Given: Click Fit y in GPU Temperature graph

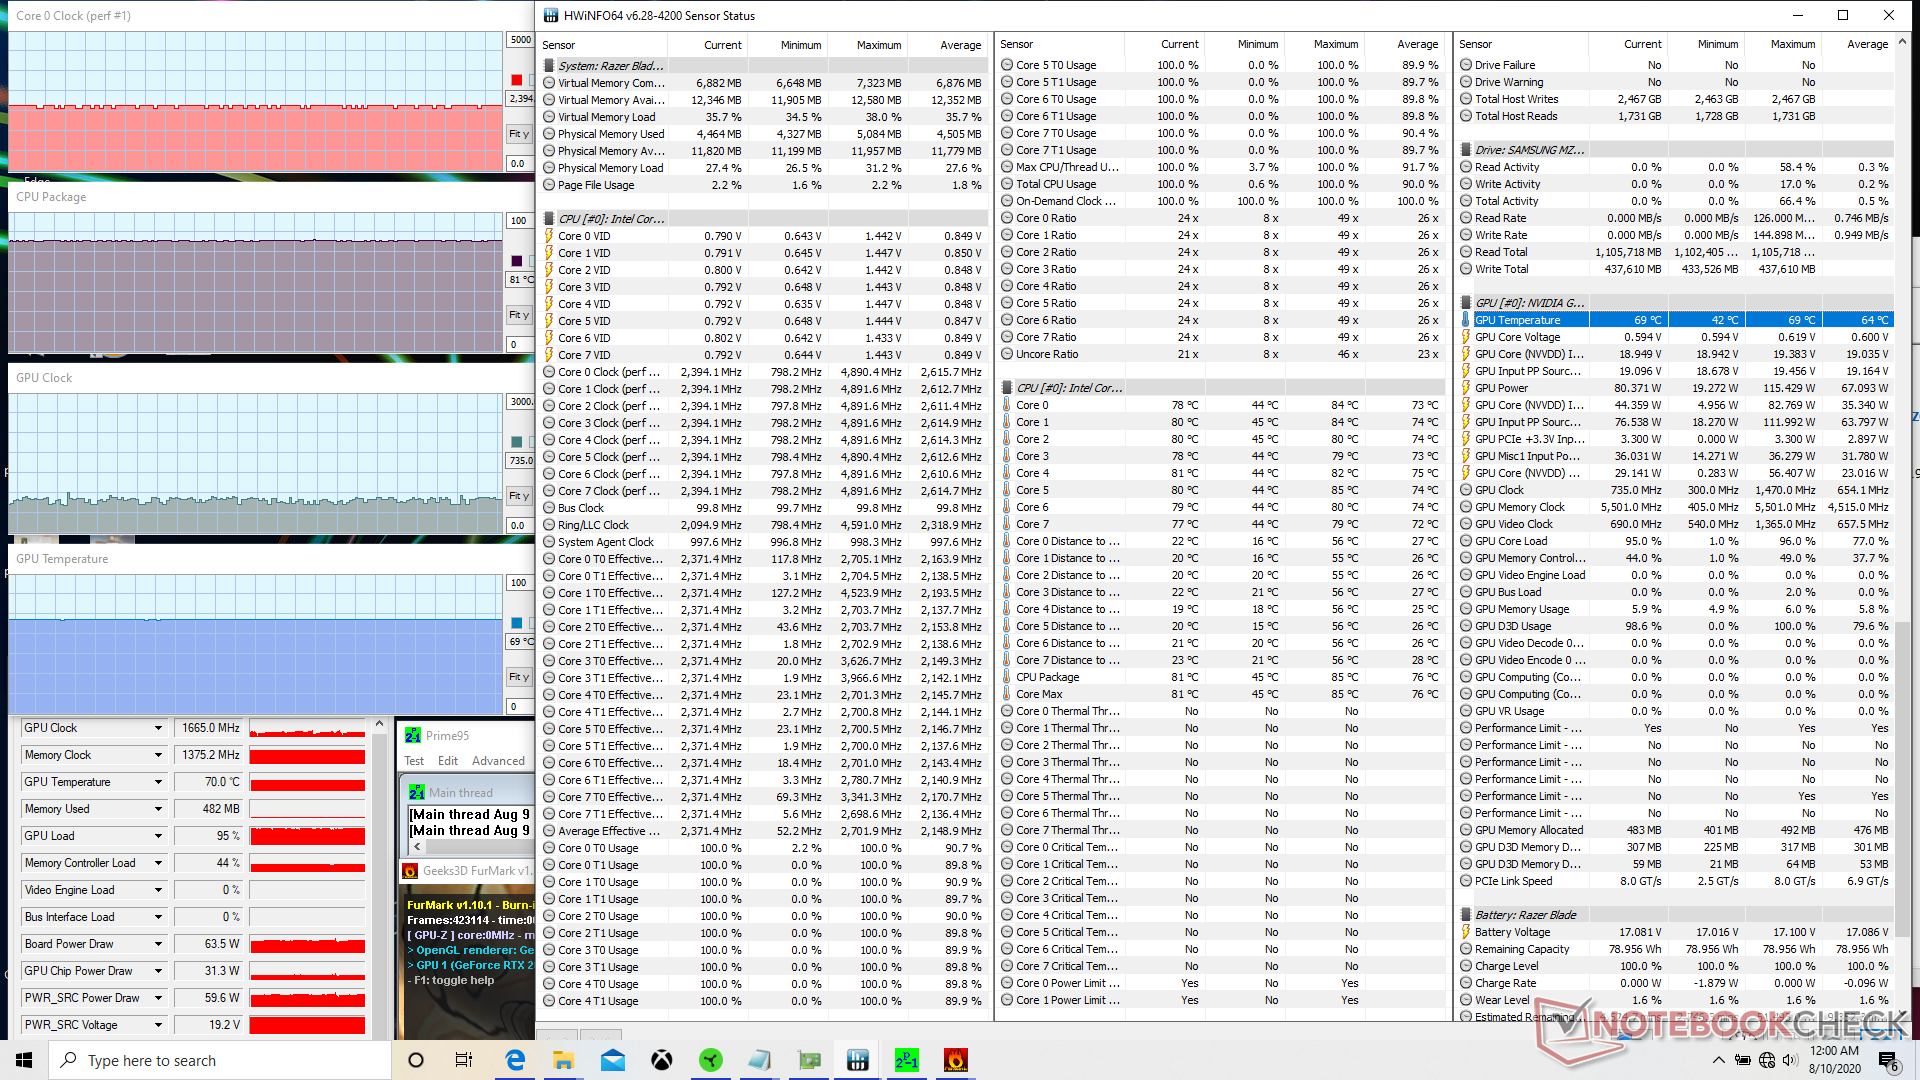Looking at the screenshot, I should tap(519, 677).
